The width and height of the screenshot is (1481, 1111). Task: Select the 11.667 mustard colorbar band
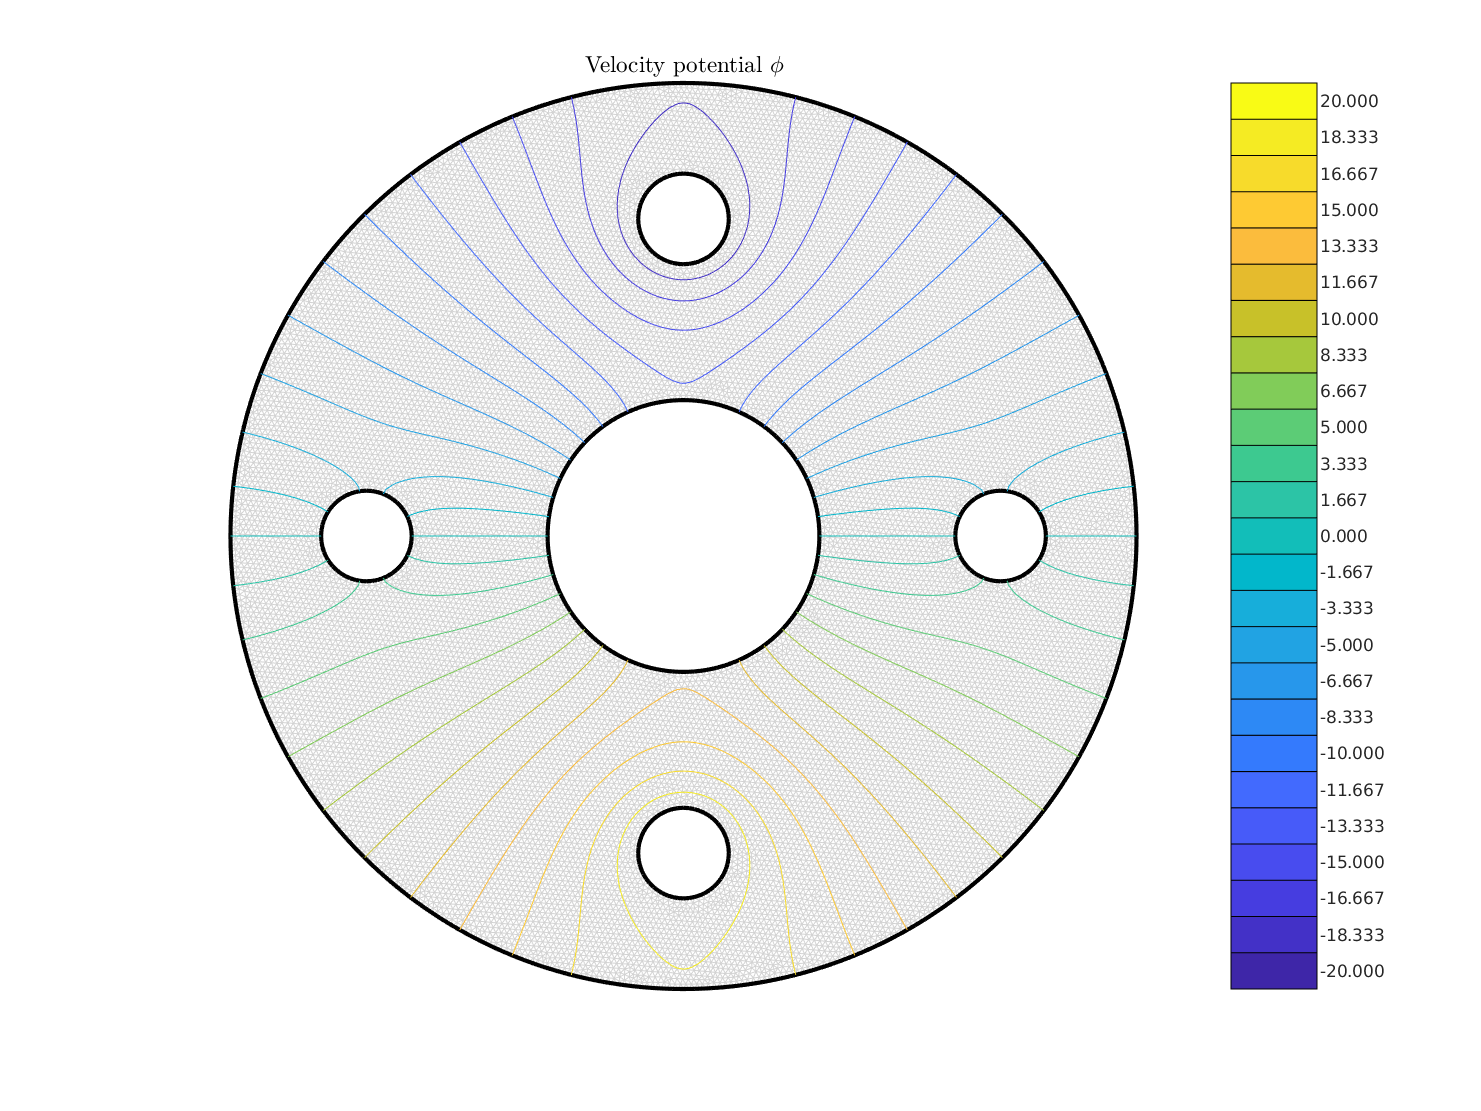[x=1273, y=282]
